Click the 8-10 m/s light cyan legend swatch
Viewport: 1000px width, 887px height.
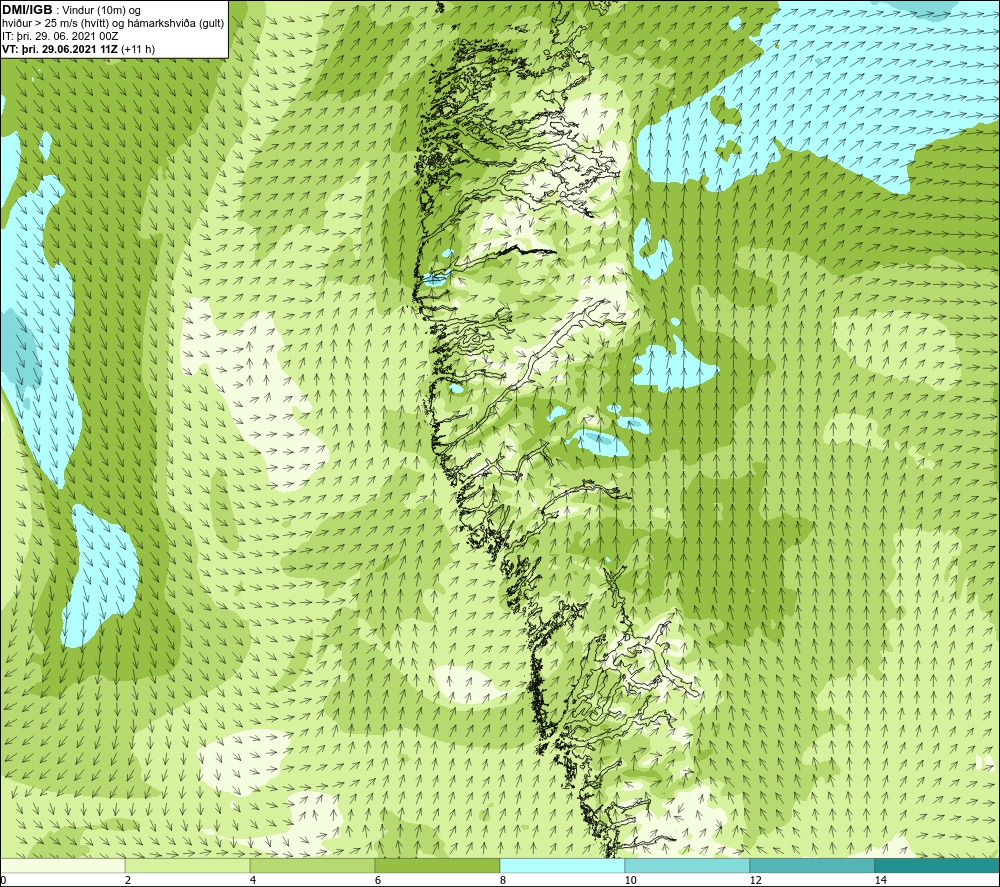coord(562,866)
